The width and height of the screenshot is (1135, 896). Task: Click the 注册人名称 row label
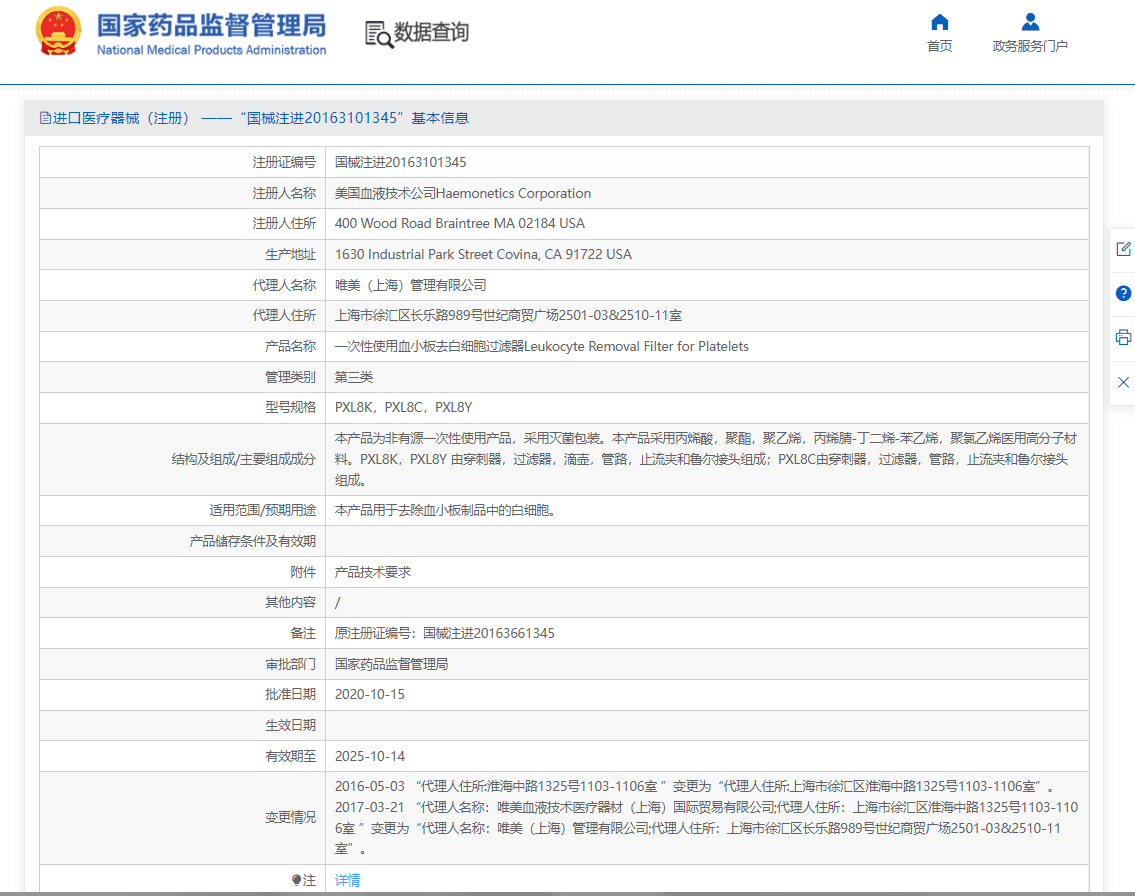point(284,193)
